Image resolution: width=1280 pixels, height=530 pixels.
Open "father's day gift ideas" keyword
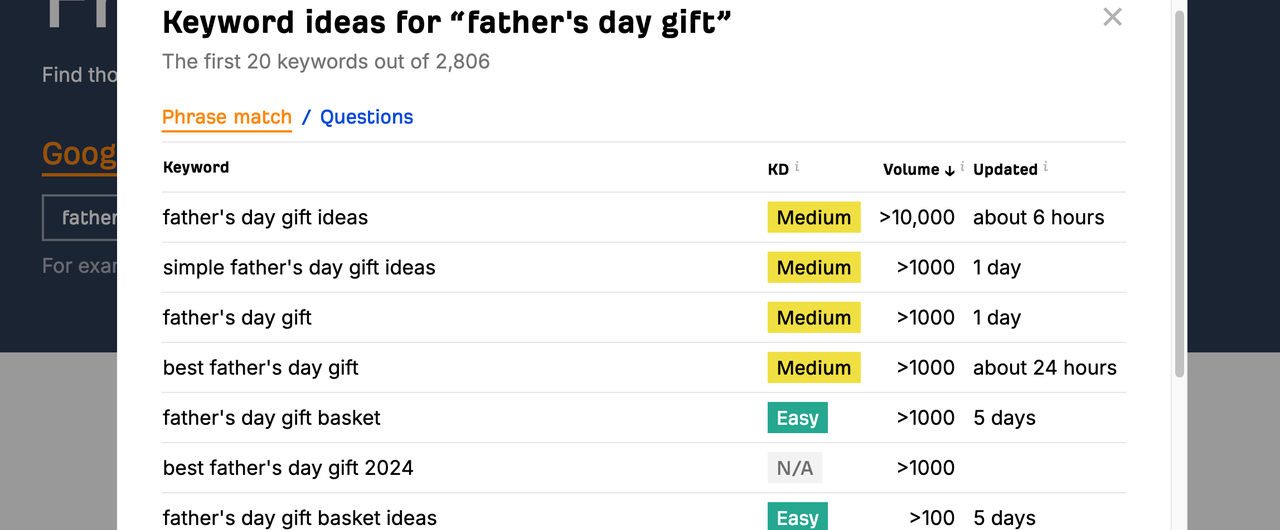click(x=265, y=218)
